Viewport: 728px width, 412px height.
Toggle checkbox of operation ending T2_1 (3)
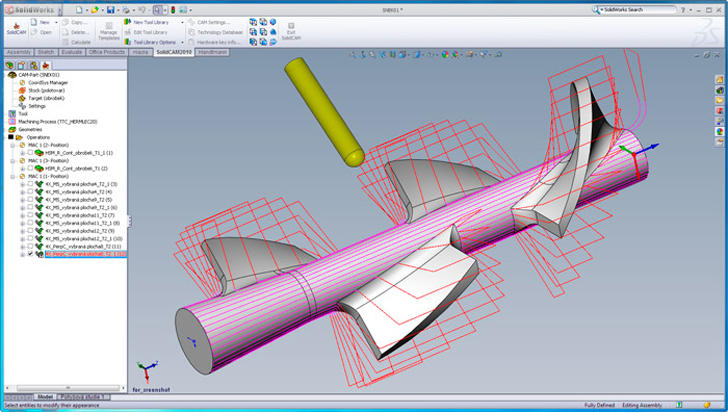pyautogui.click(x=30, y=184)
